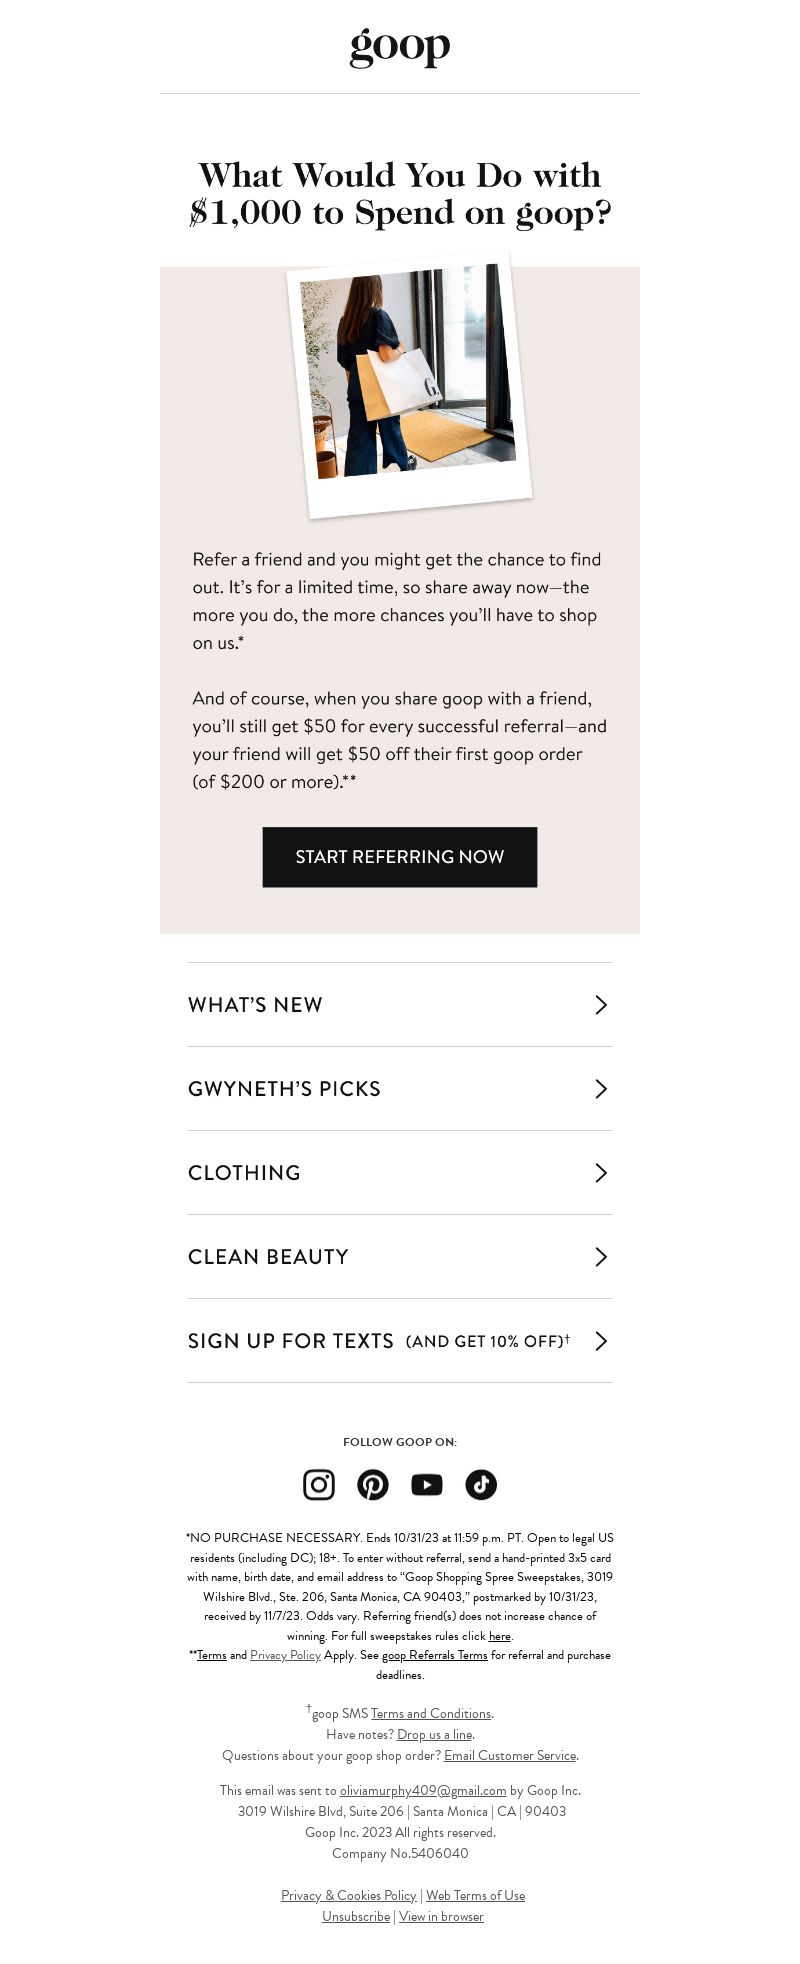Click the Start Referring Now button

(400, 857)
